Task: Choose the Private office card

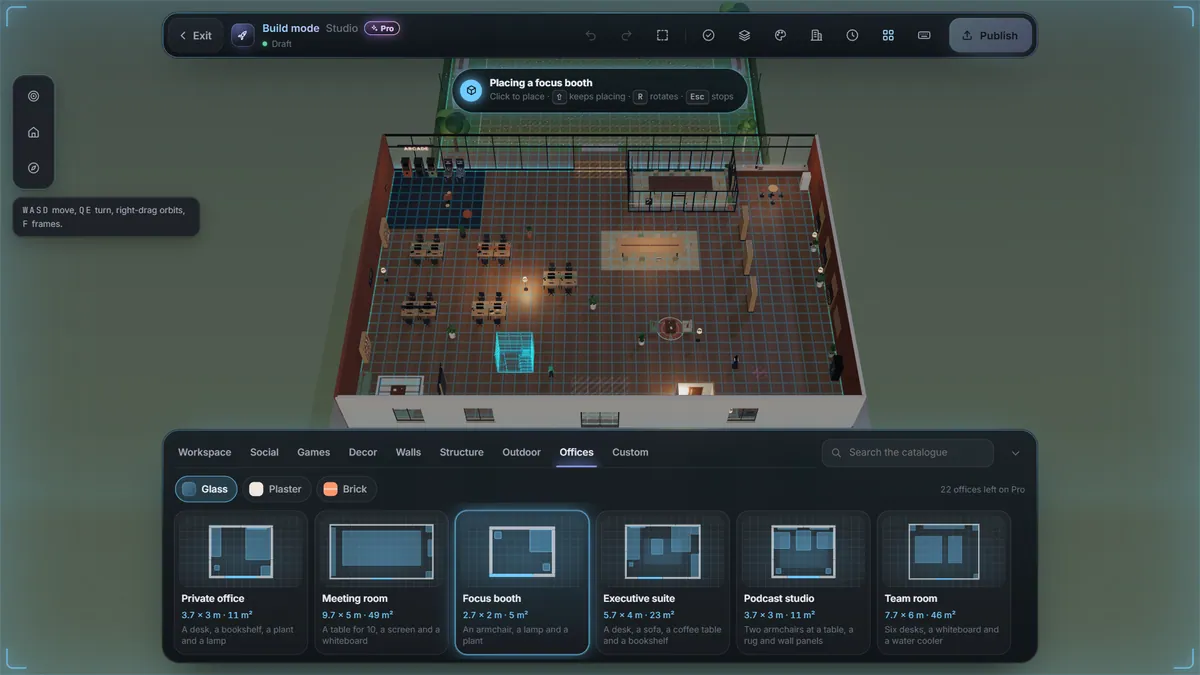Action: pos(241,583)
